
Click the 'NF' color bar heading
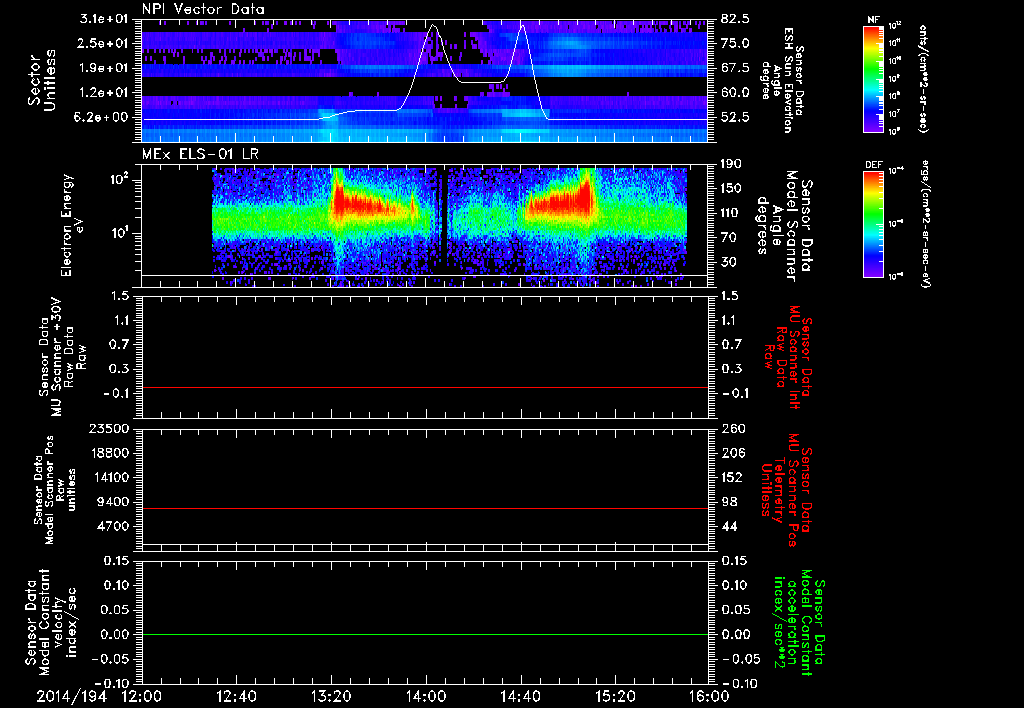tap(874, 20)
